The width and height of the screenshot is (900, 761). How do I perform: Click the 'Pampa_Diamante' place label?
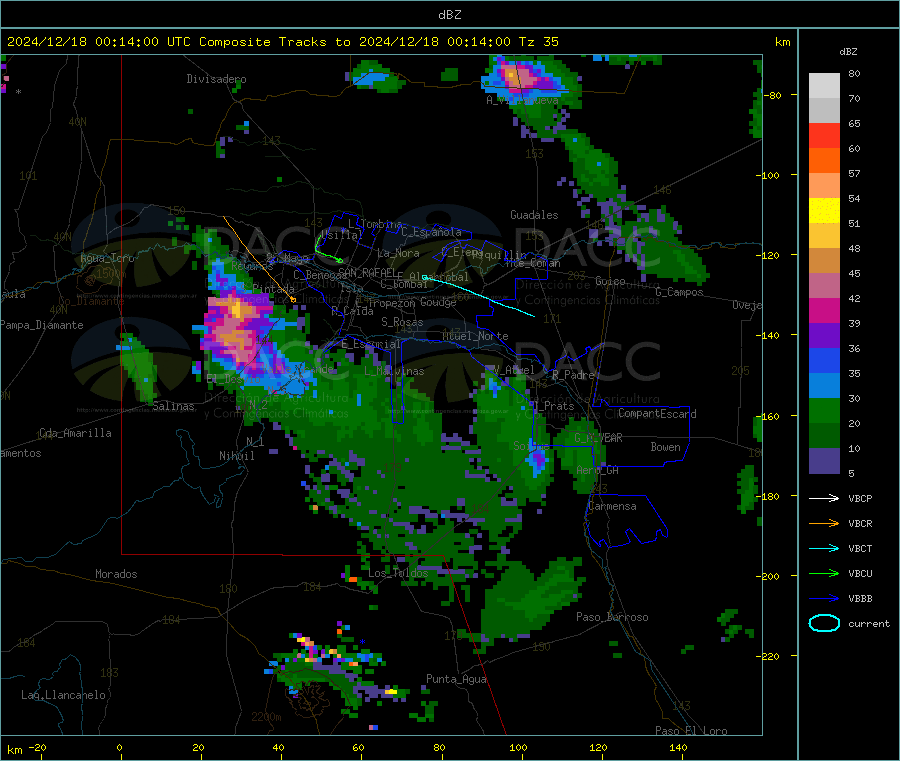tap(42, 325)
